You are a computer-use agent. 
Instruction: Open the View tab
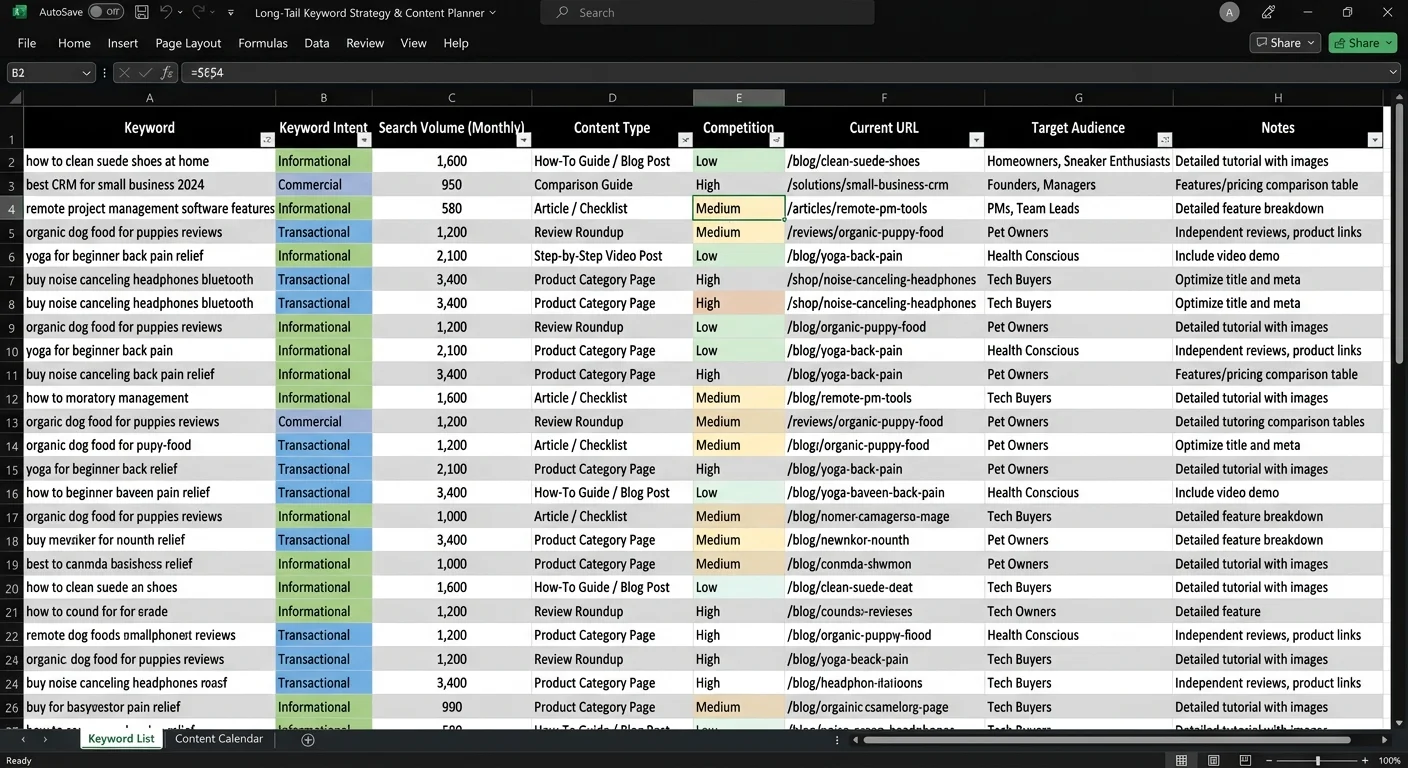[413, 43]
